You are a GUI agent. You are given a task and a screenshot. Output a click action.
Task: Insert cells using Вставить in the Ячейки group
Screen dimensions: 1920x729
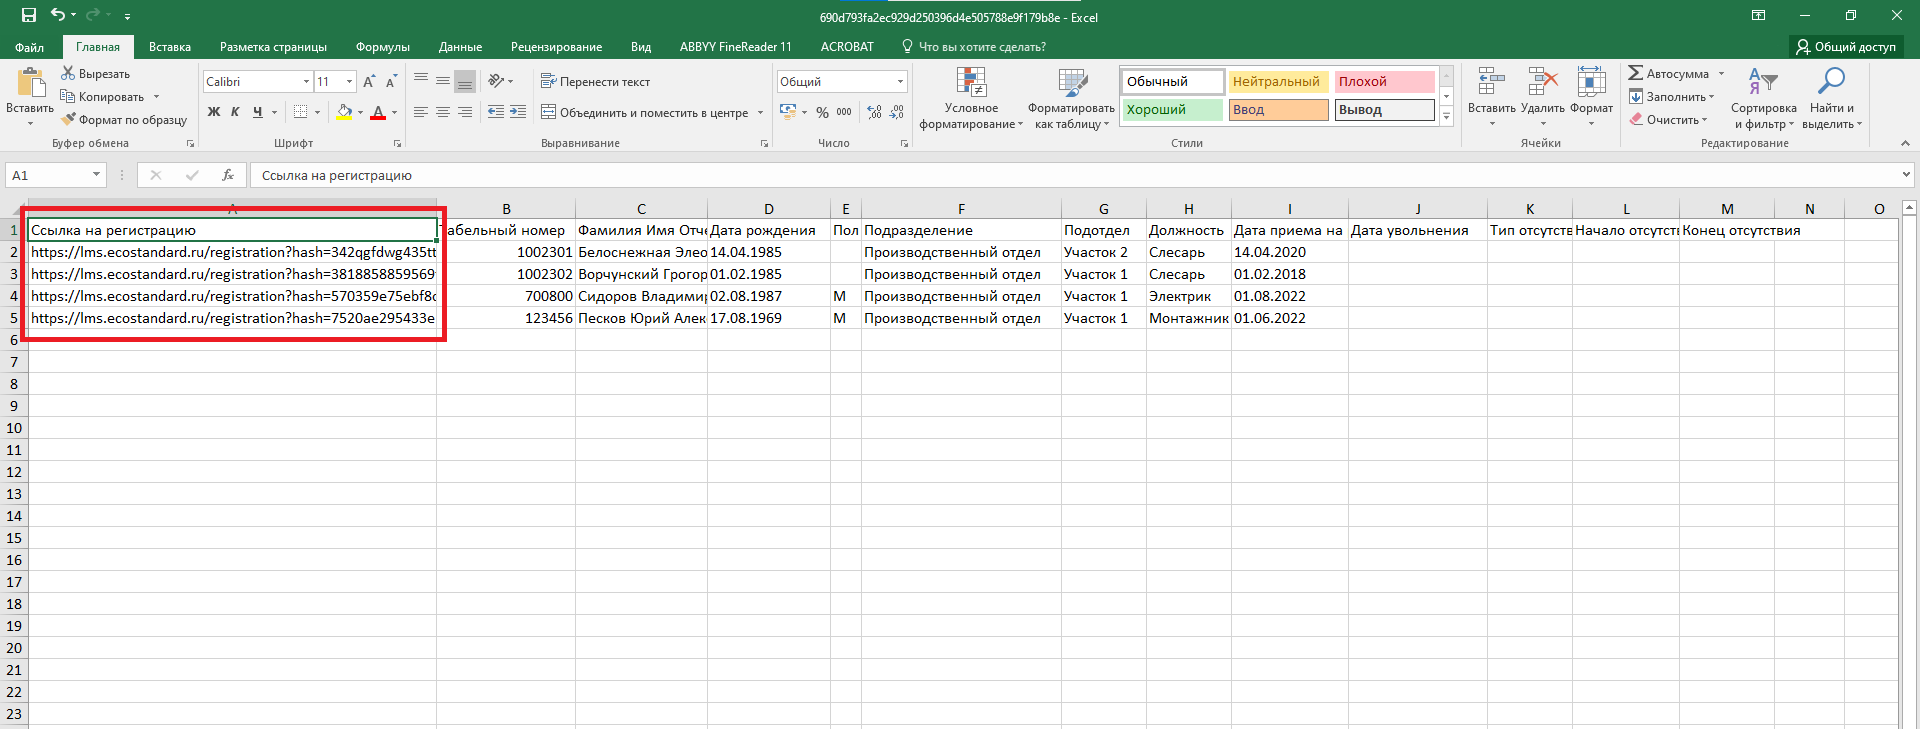pyautogui.click(x=1491, y=96)
